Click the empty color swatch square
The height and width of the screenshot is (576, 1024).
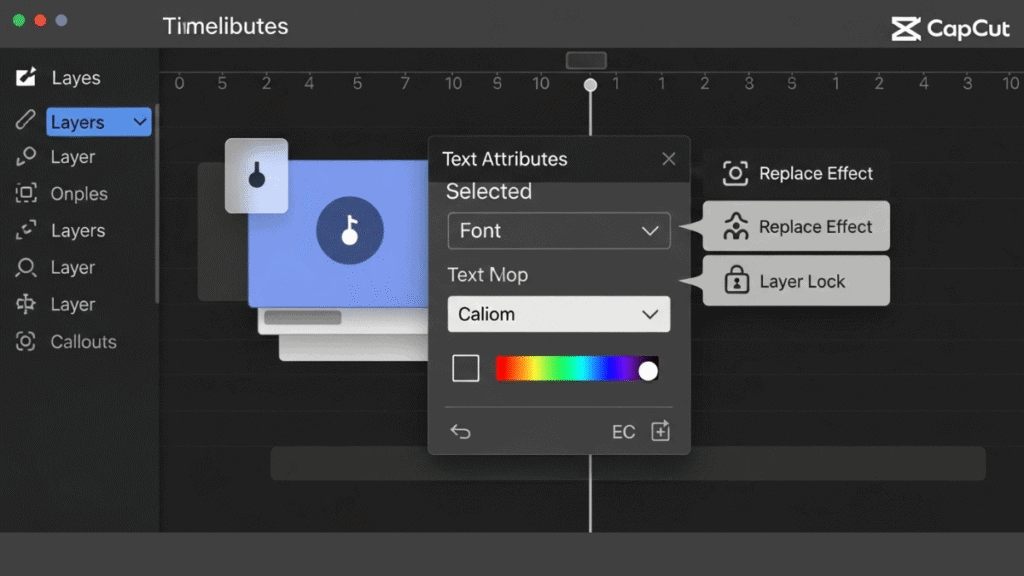coord(466,368)
